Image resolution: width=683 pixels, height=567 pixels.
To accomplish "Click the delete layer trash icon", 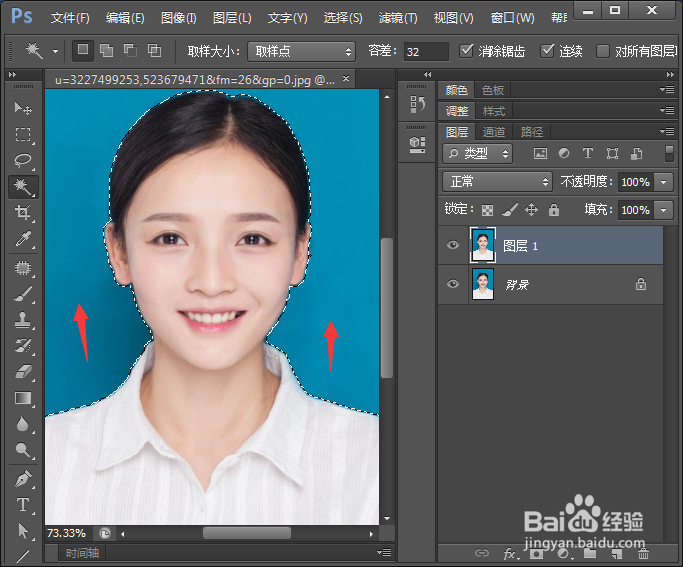I will pyautogui.click(x=643, y=553).
